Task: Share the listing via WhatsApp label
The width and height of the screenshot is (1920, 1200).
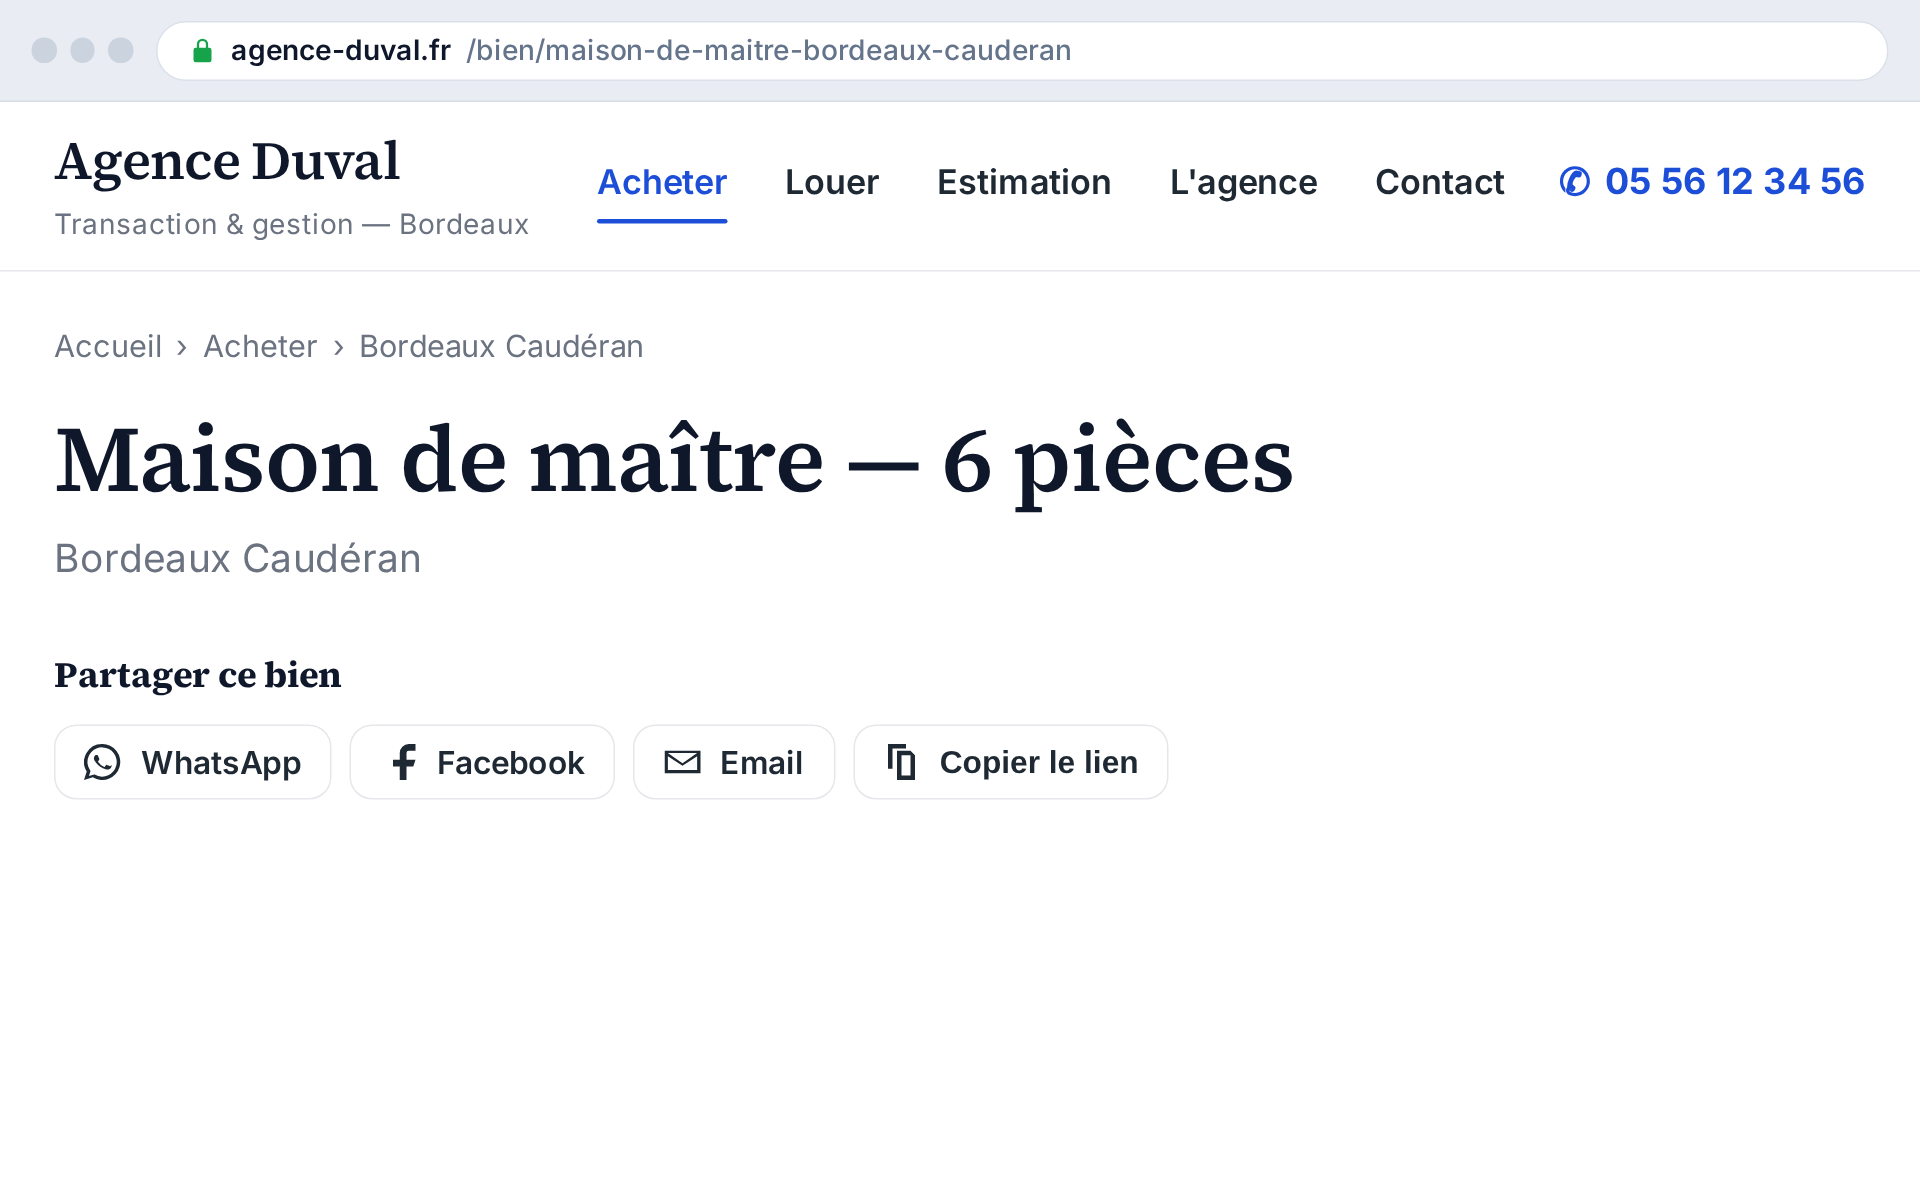Action: [221, 762]
